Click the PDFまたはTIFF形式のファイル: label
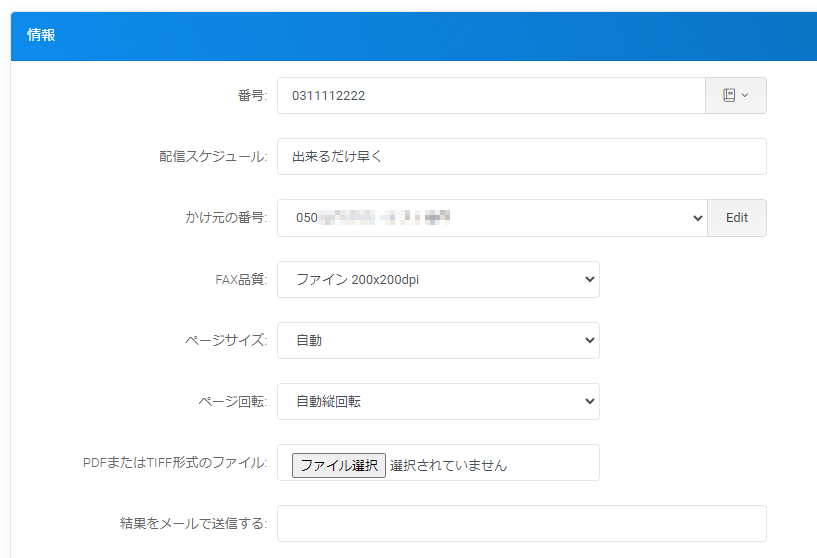 (175, 463)
